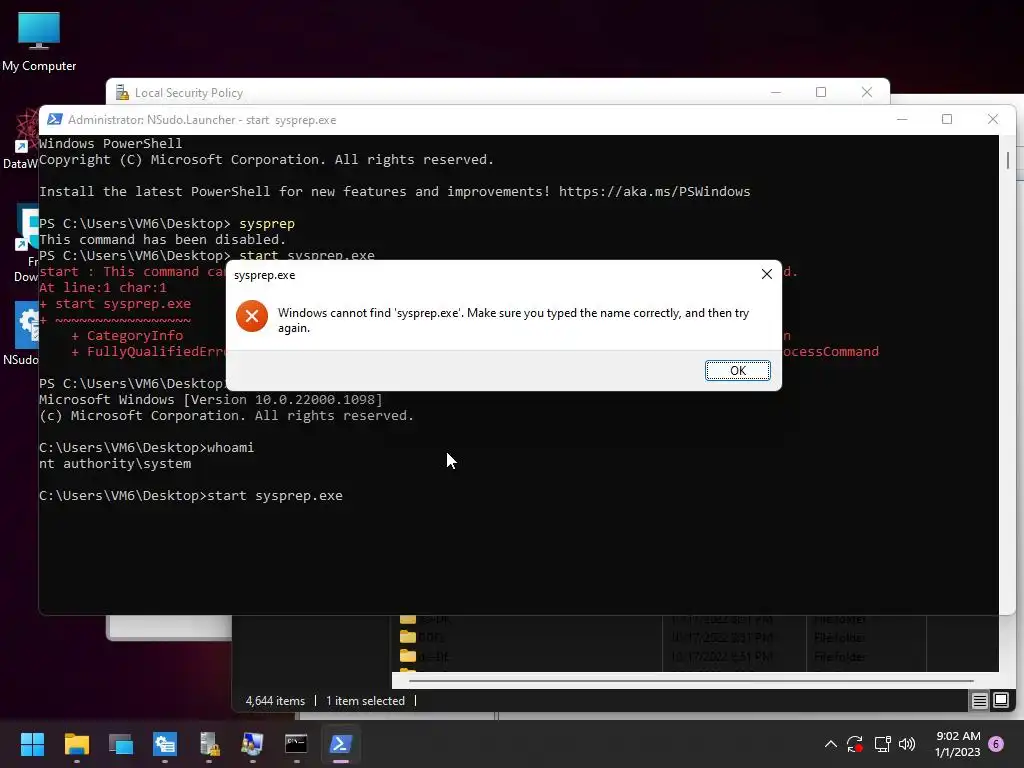Click the 'Local Security Policy' window title
This screenshot has height=768, width=1024.
click(x=189, y=93)
